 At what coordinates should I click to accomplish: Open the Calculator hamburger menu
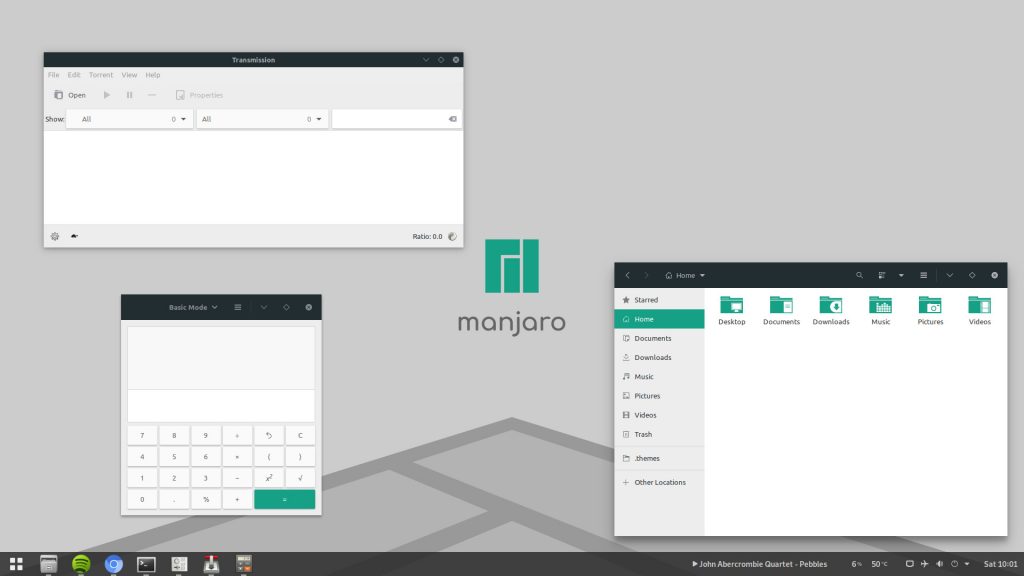[238, 307]
